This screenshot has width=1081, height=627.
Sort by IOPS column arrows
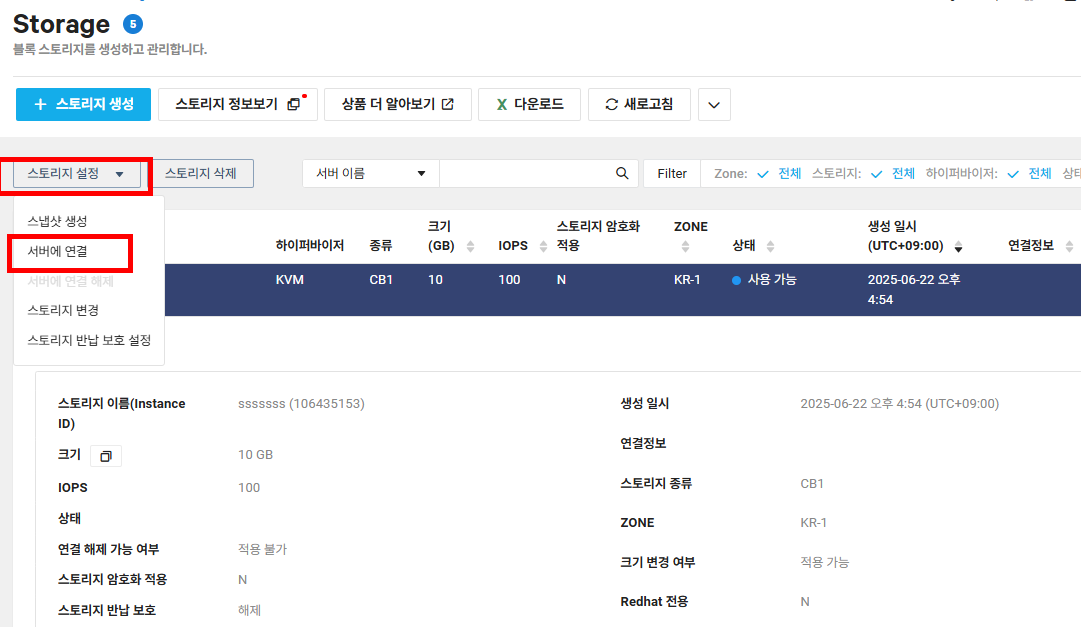click(x=543, y=246)
